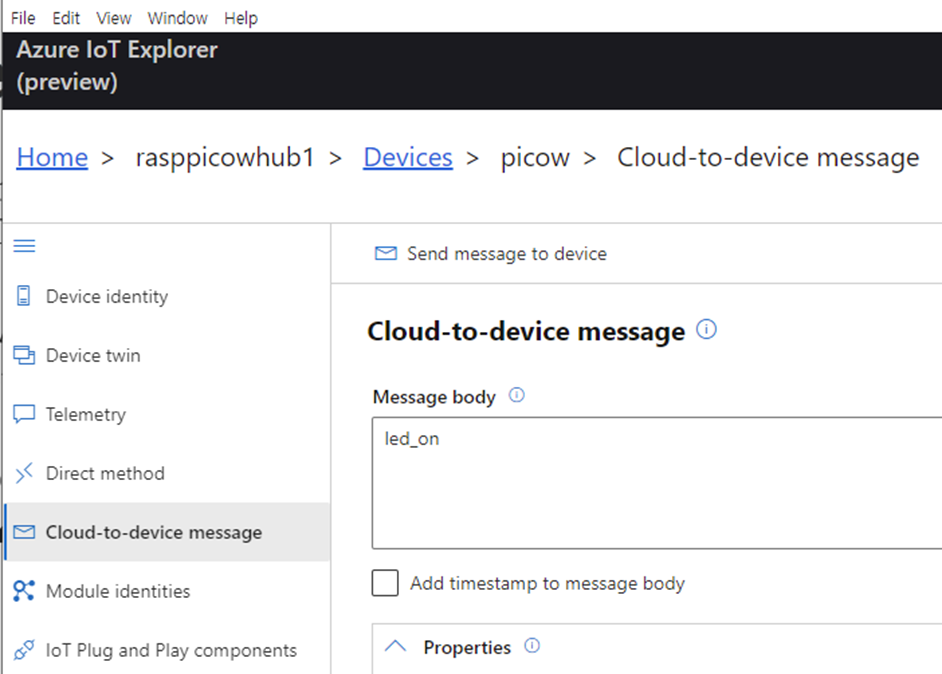The height and width of the screenshot is (674, 942).
Task: Enable Add timestamp to message body checkbox
Action: tap(385, 583)
